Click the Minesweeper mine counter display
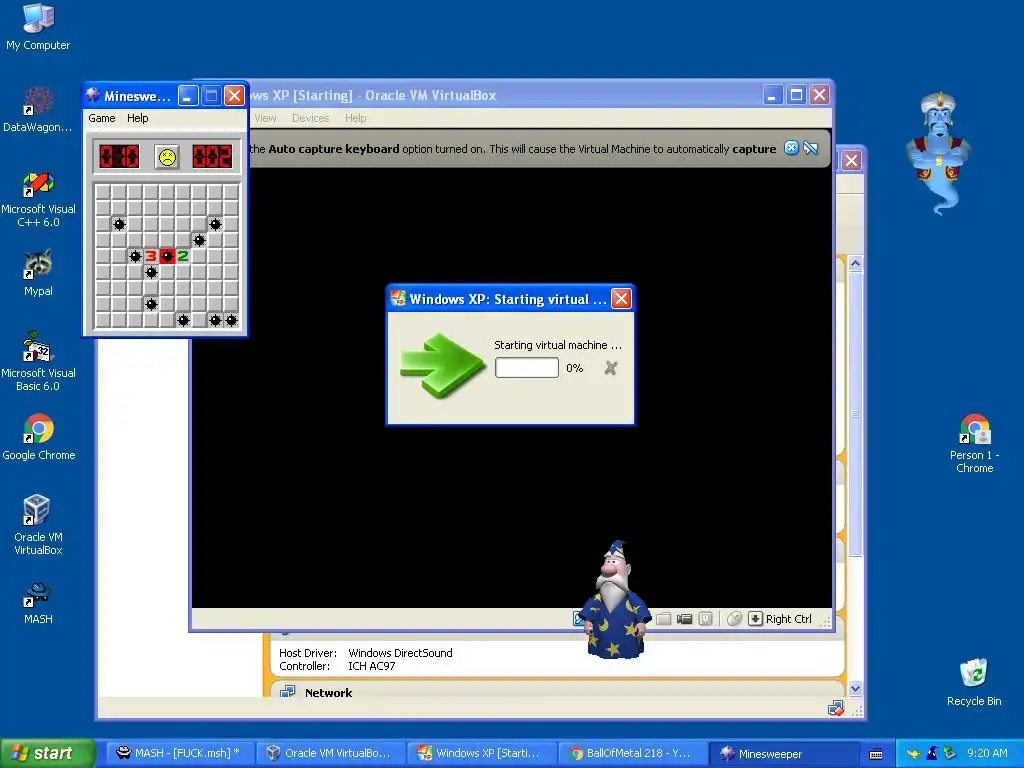Screen dimensions: 1024x768 119,157
